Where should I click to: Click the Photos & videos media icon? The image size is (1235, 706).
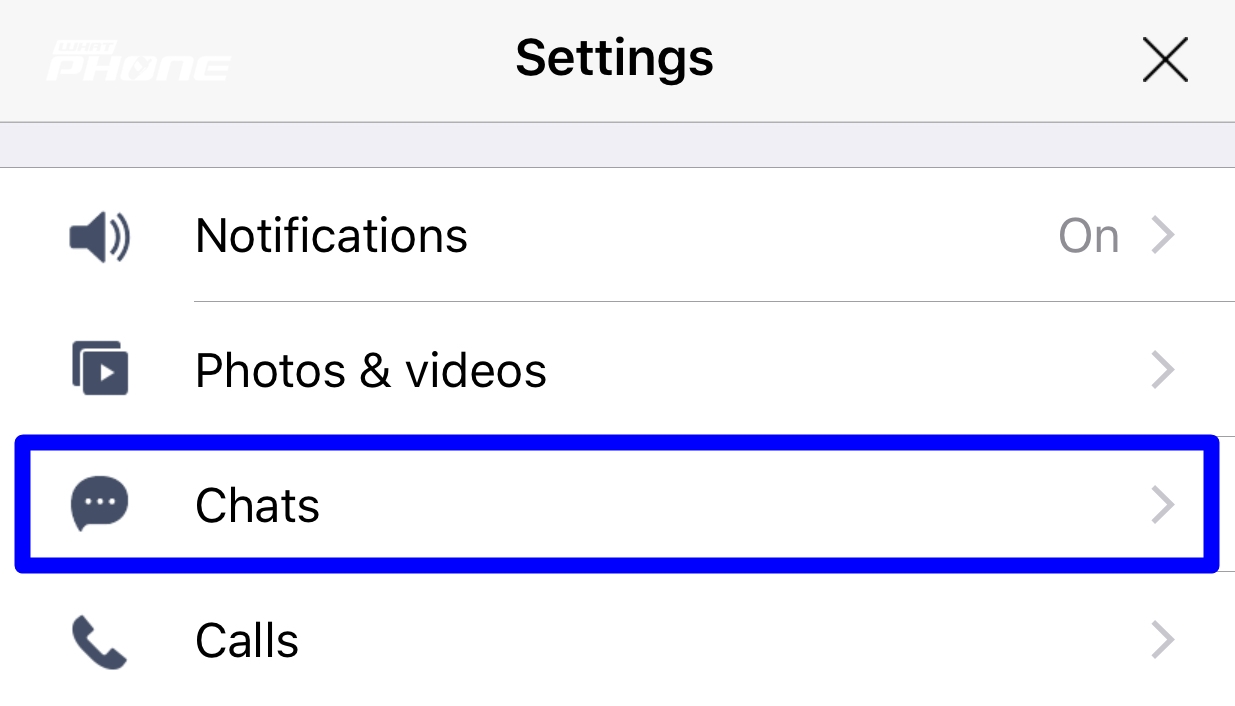tap(100, 369)
